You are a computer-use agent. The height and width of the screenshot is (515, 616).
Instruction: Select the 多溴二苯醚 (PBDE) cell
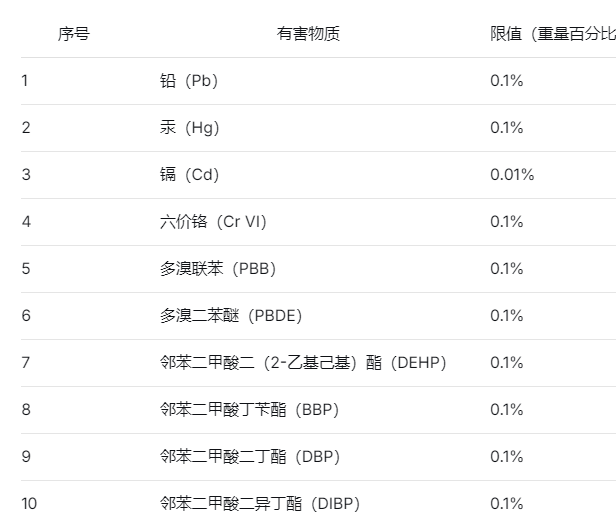point(230,316)
